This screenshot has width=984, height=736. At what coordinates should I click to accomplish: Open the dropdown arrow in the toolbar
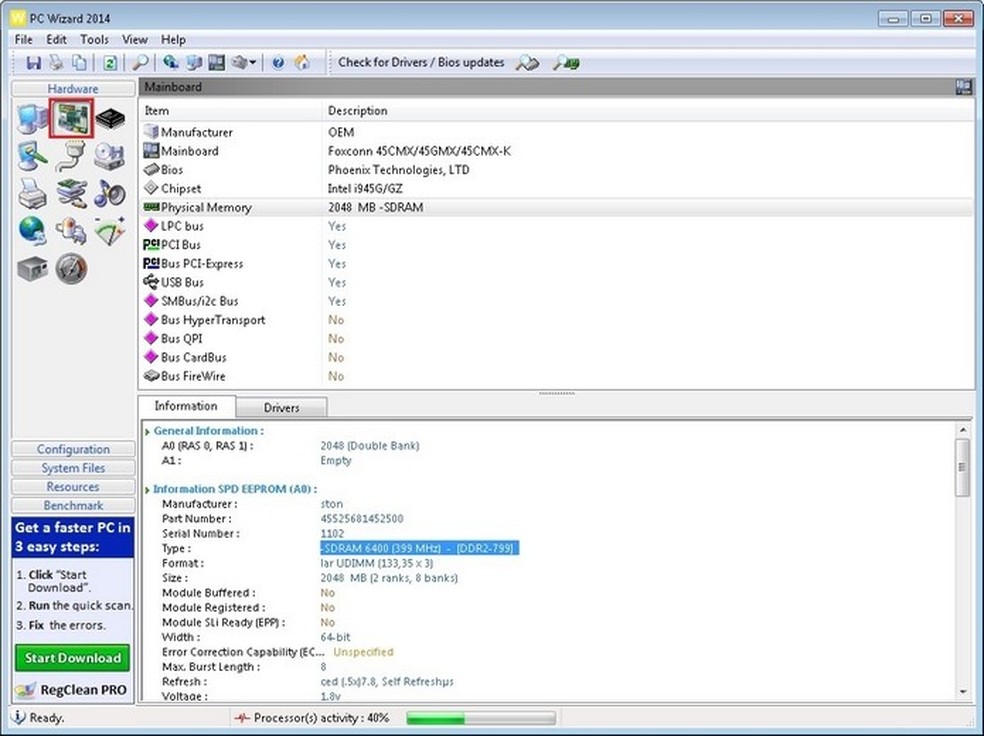point(253,63)
